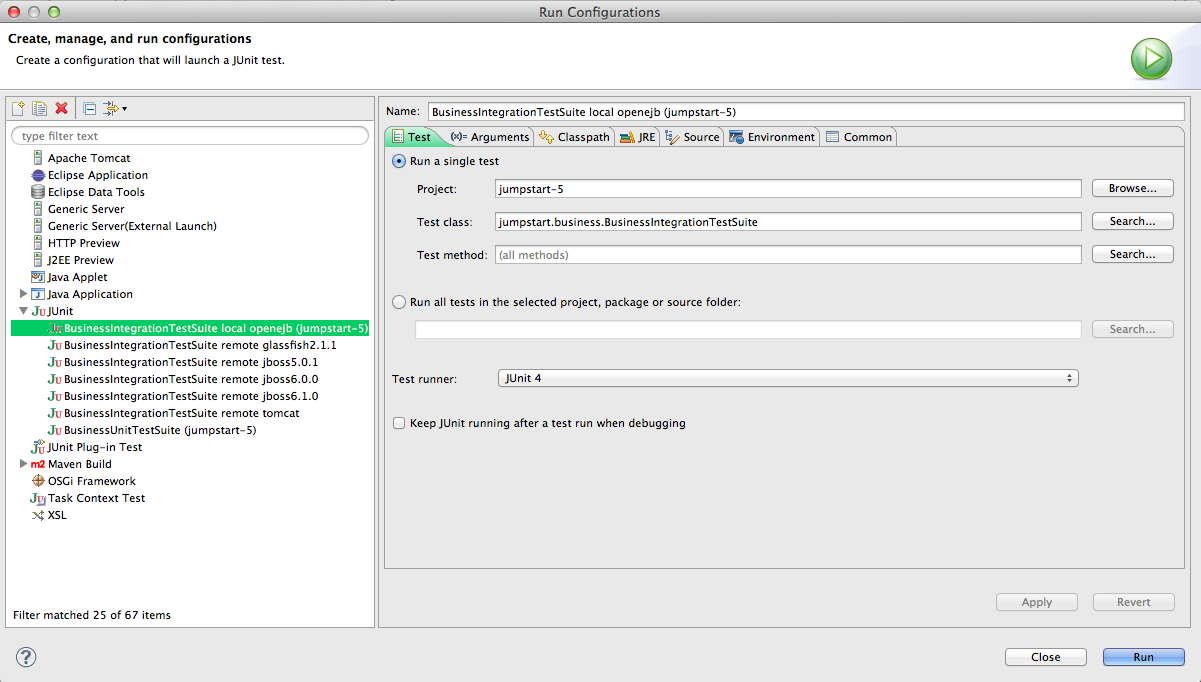Click Search next to Test method
This screenshot has height=682, width=1201.
[1133, 254]
